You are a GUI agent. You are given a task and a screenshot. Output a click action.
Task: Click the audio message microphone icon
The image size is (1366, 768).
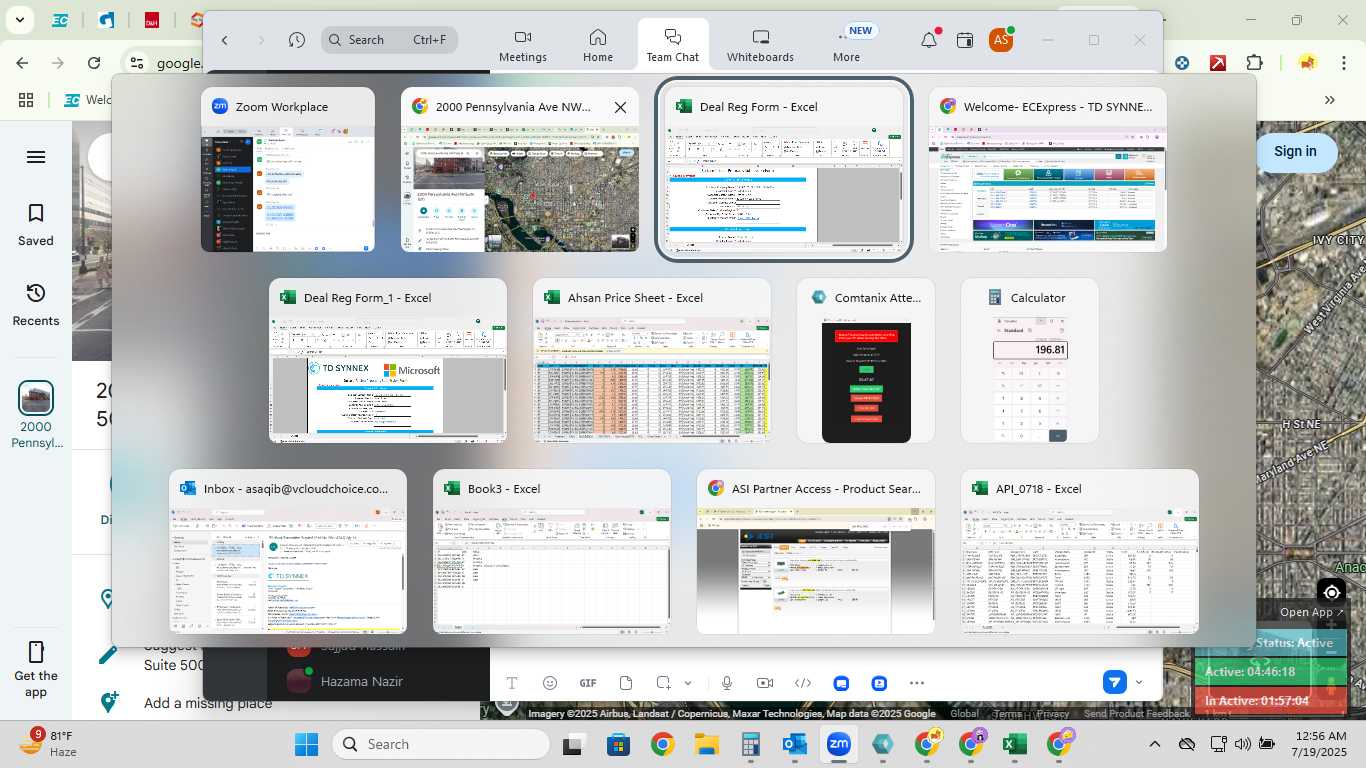[x=727, y=683]
